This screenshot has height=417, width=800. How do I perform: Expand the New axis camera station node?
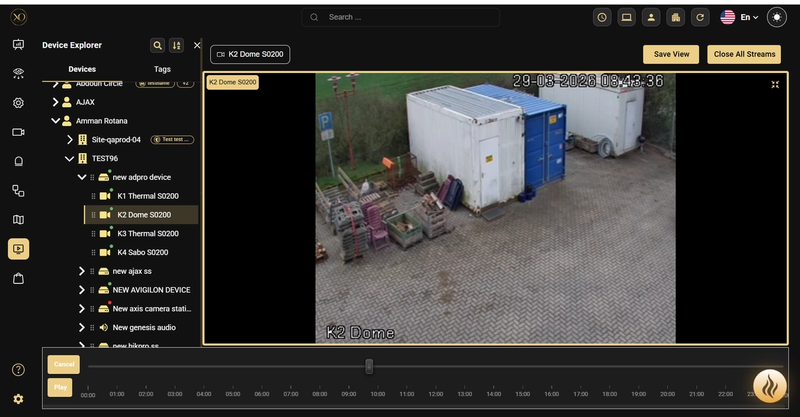(x=82, y=309)
